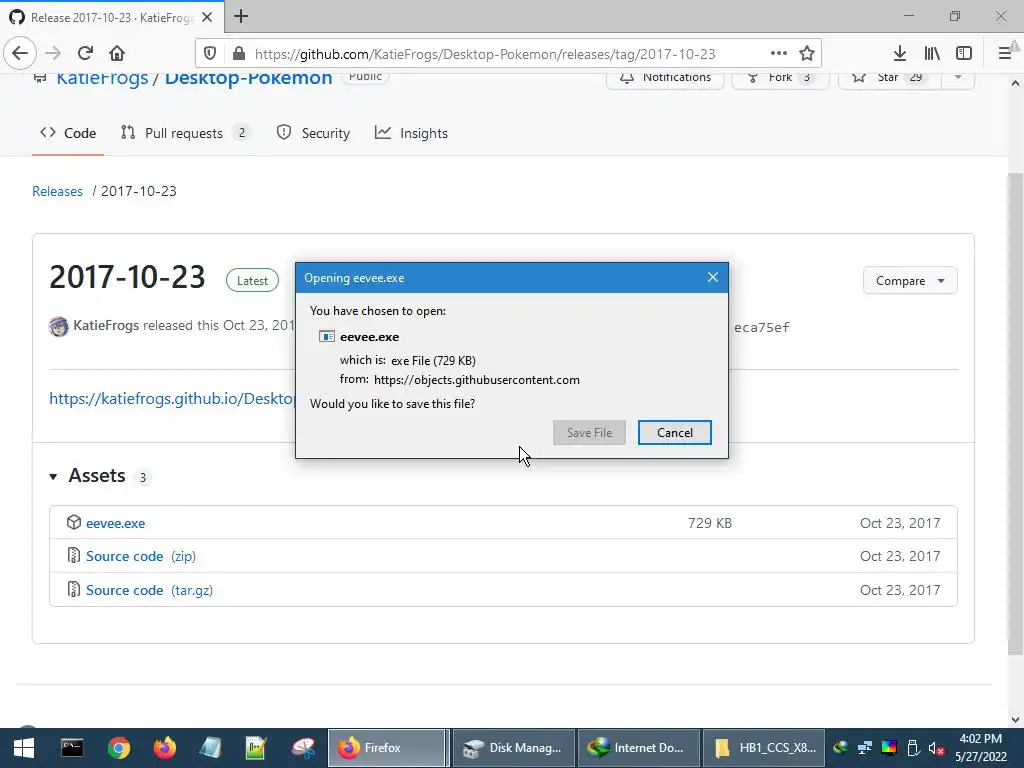Click the forward arrow button
Image resolution: width=1024 pixels, height=768 pixels.
point(53,54)
